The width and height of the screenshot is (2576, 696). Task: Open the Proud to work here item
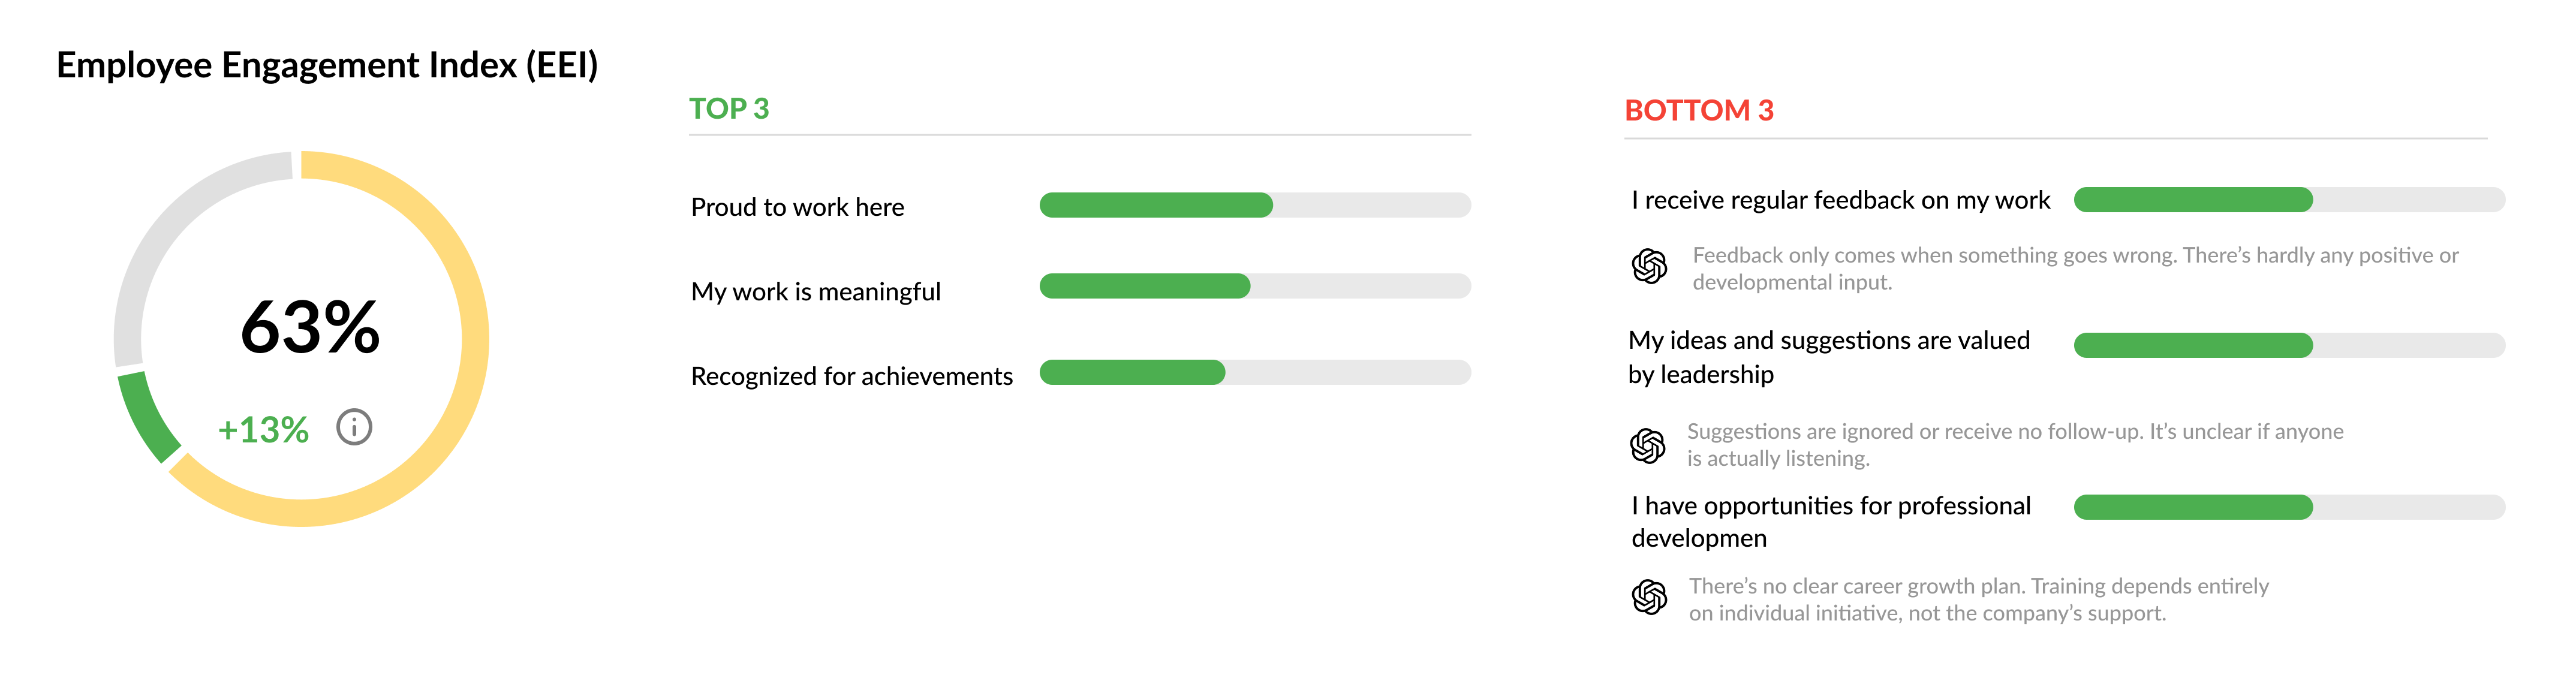(x=797, y=207)
